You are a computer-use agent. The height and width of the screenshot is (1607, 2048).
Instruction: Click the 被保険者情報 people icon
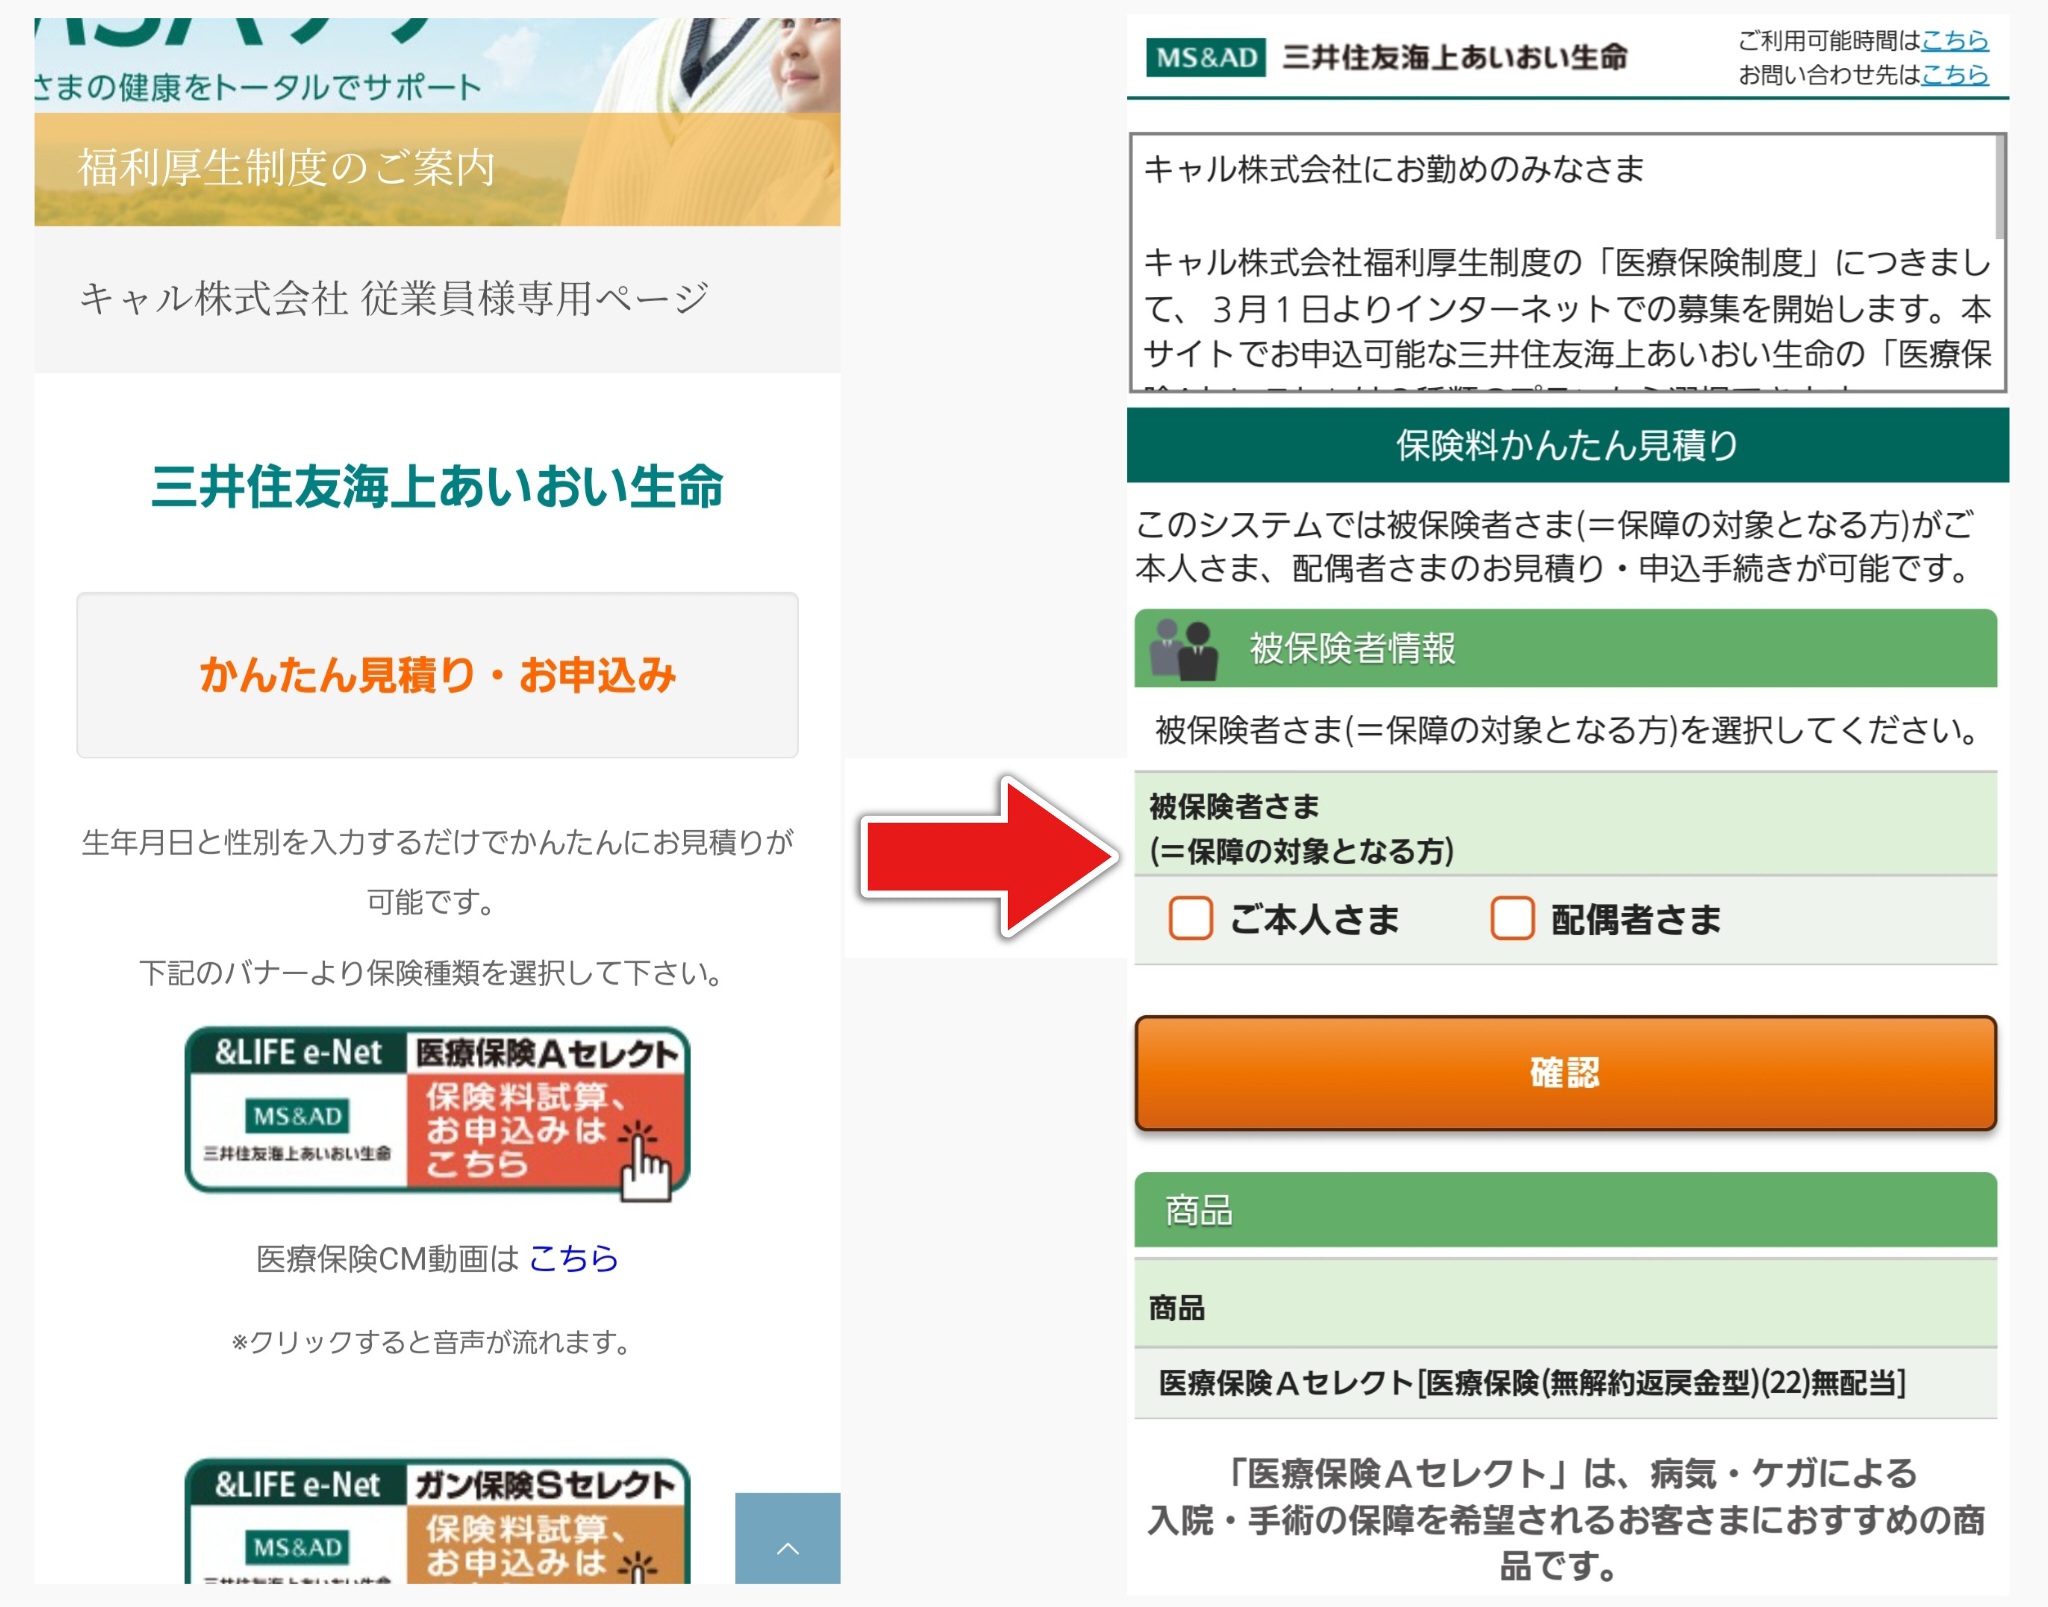pyautogui.click(x=1183, y=648)
